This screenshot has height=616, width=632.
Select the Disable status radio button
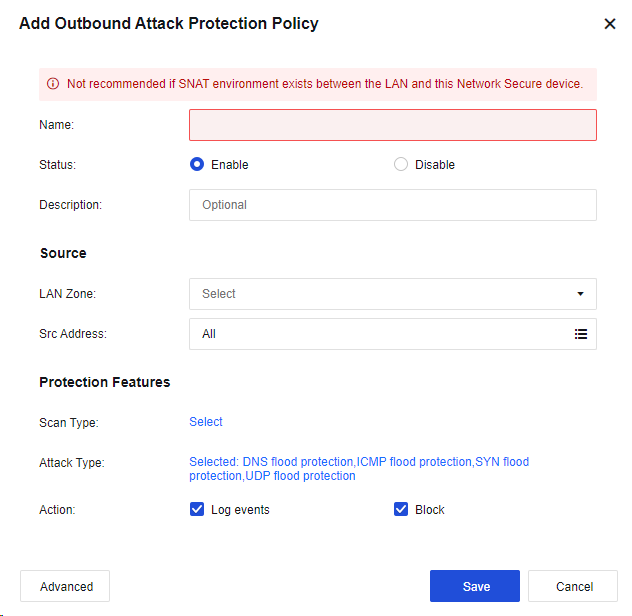click(x=401, y=164)
